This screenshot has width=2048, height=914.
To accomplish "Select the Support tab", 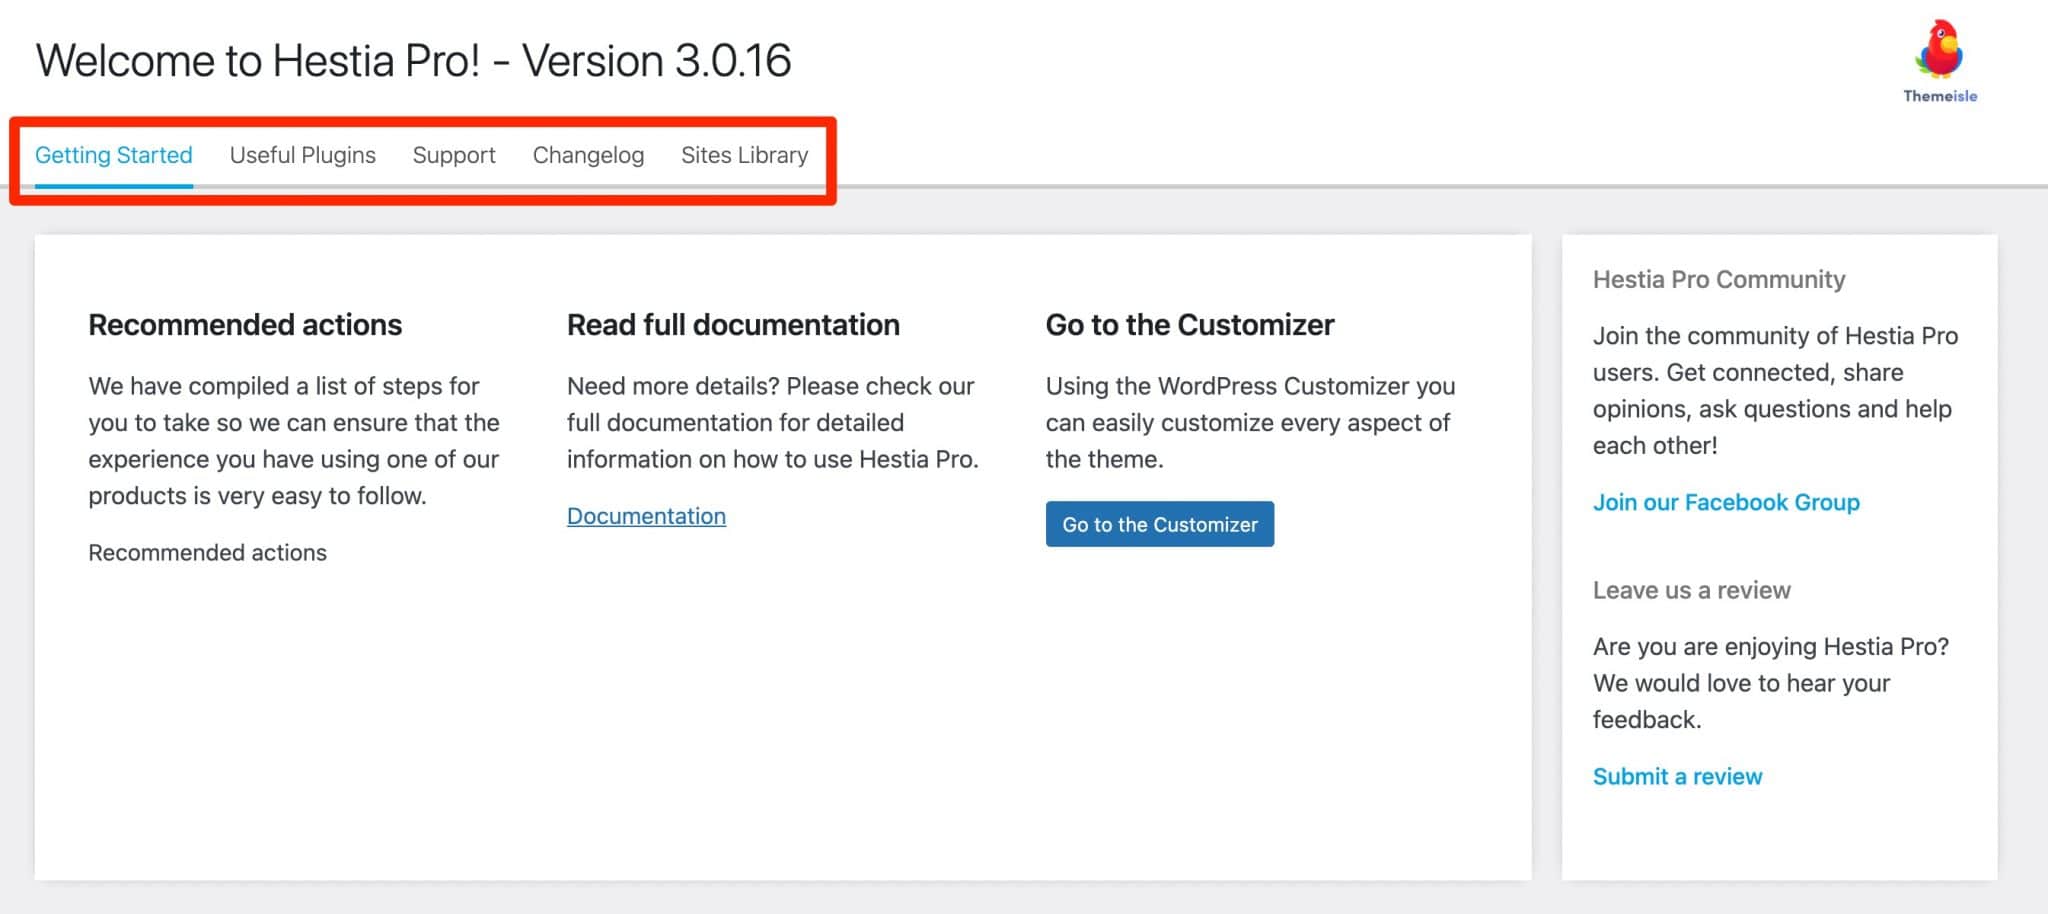I will tap(454, 155).
